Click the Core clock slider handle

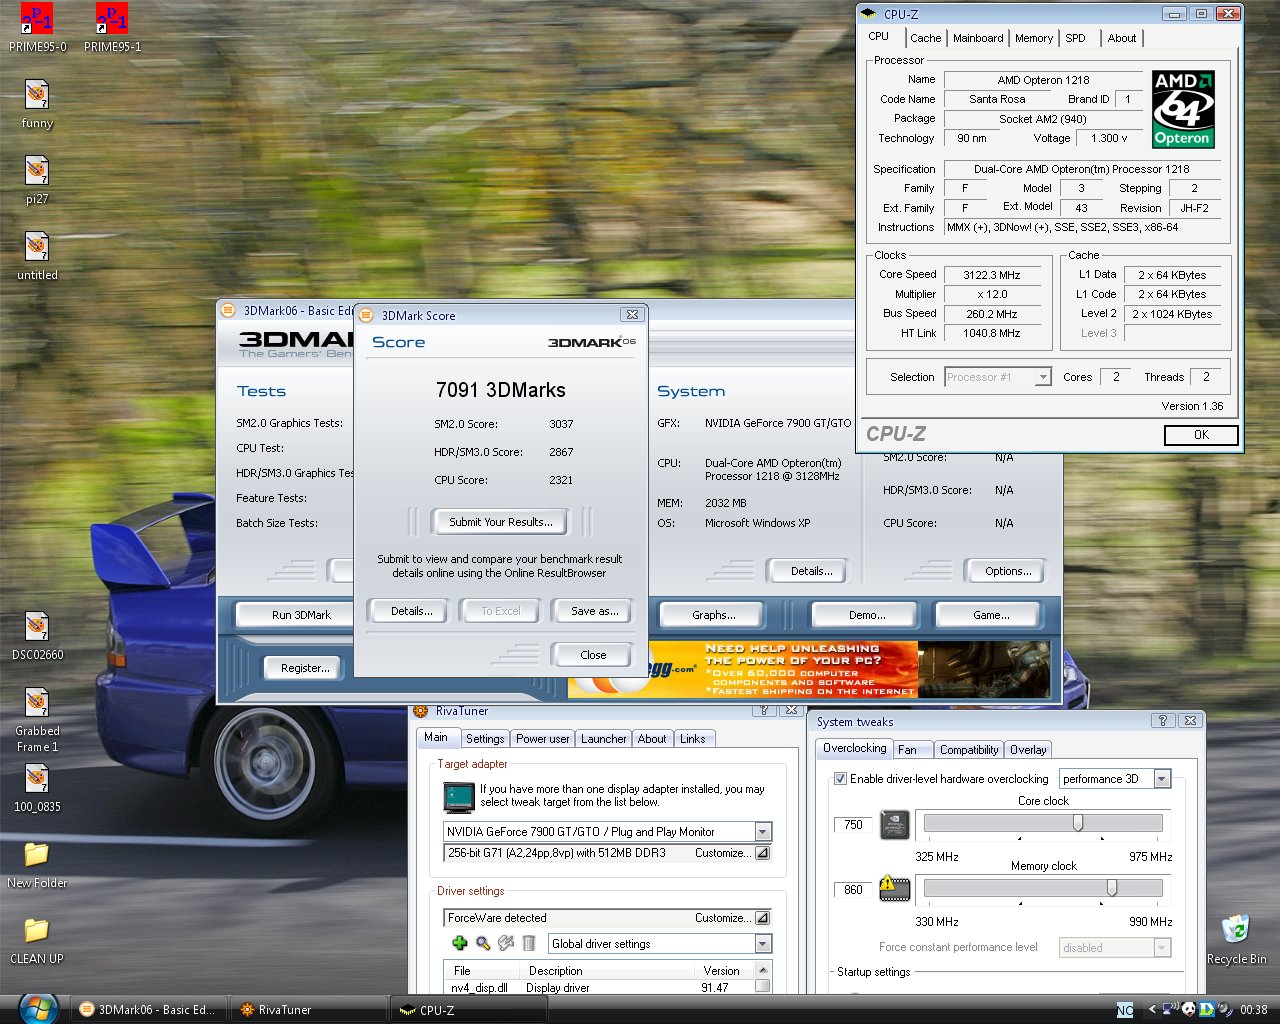click(x=1078, y=823)
